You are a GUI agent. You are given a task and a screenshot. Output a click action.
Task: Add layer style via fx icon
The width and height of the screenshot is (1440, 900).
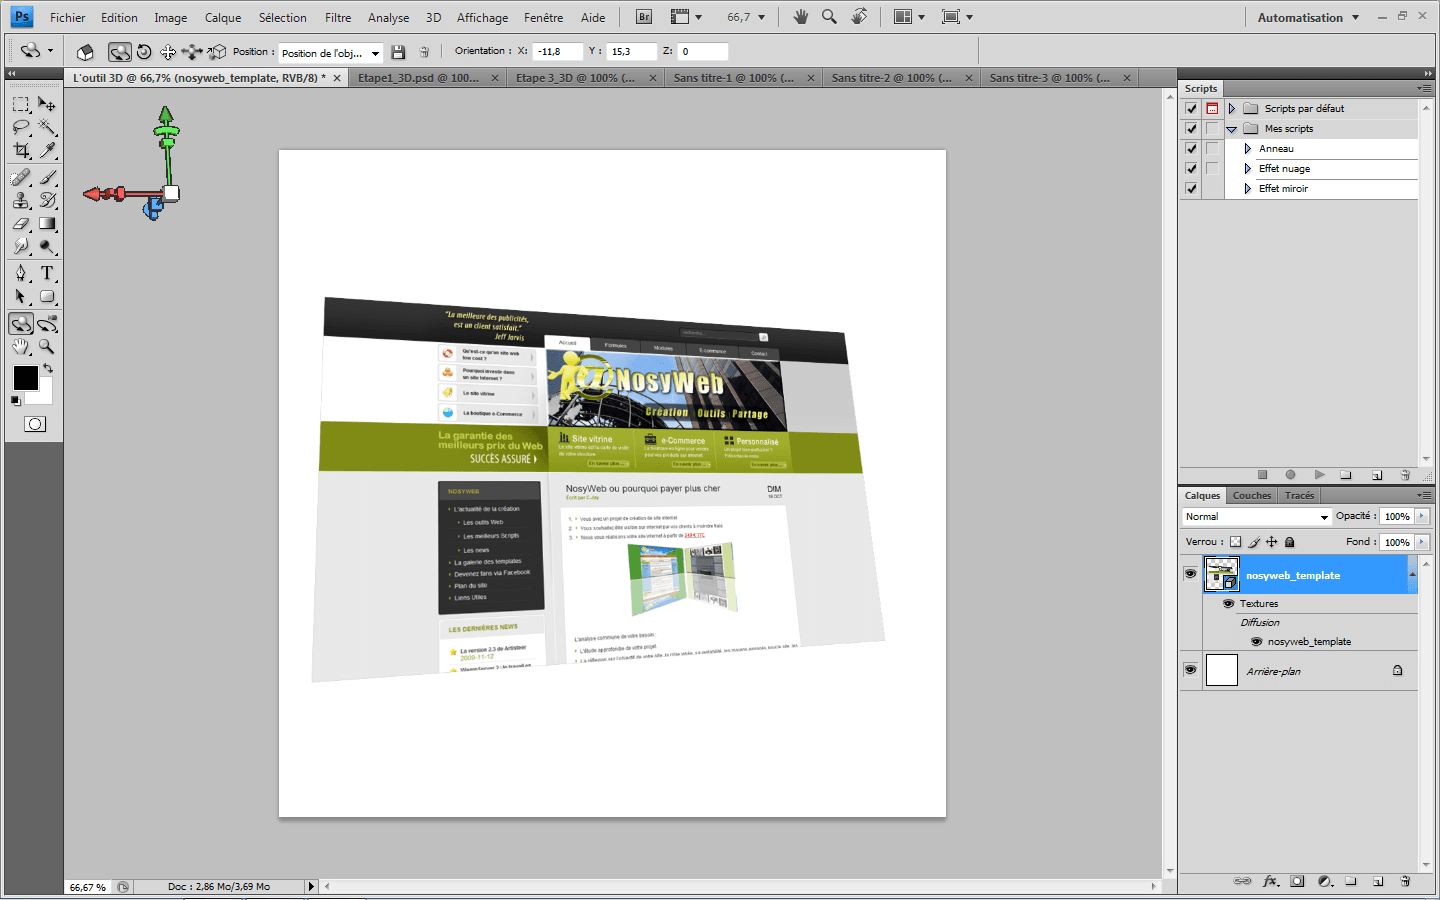click(1270, 881)
